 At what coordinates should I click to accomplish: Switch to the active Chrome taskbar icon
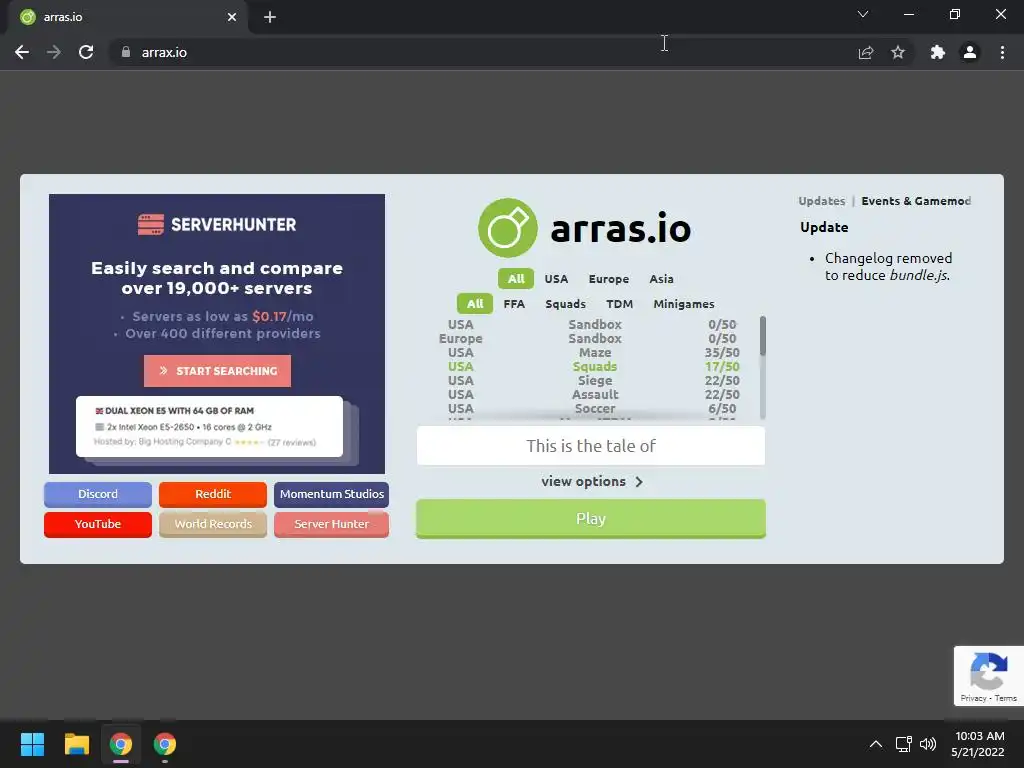coord(121,744)
